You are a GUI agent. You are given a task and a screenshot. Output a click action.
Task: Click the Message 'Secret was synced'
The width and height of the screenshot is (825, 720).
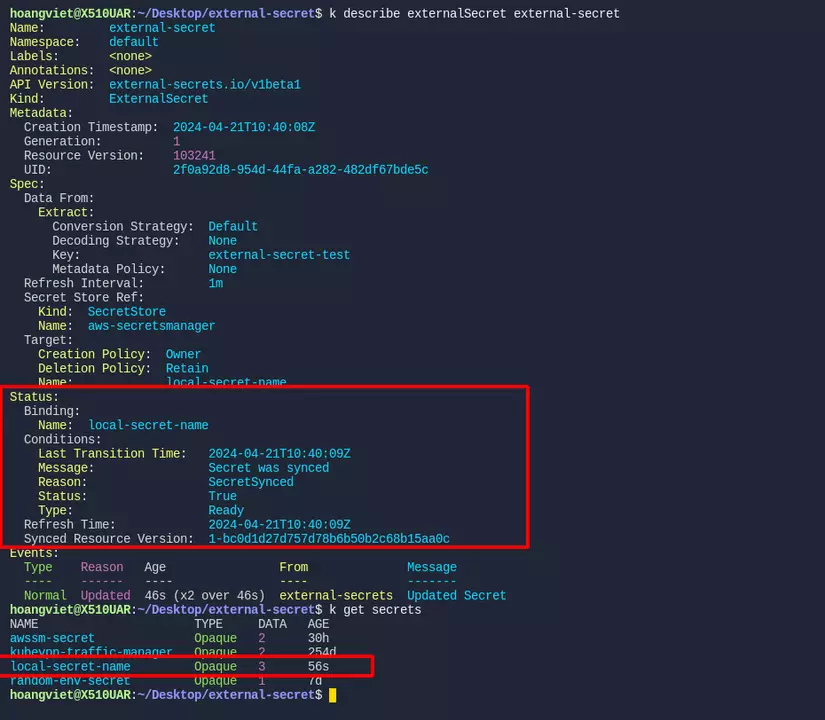pyautogui.click(x=269, y=468)
